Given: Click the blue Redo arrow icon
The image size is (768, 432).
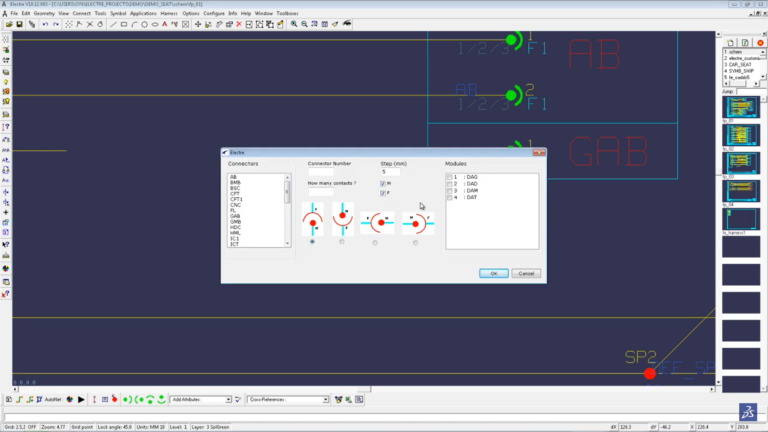Looking at the screenshot, I should click(x=55, y=24).
